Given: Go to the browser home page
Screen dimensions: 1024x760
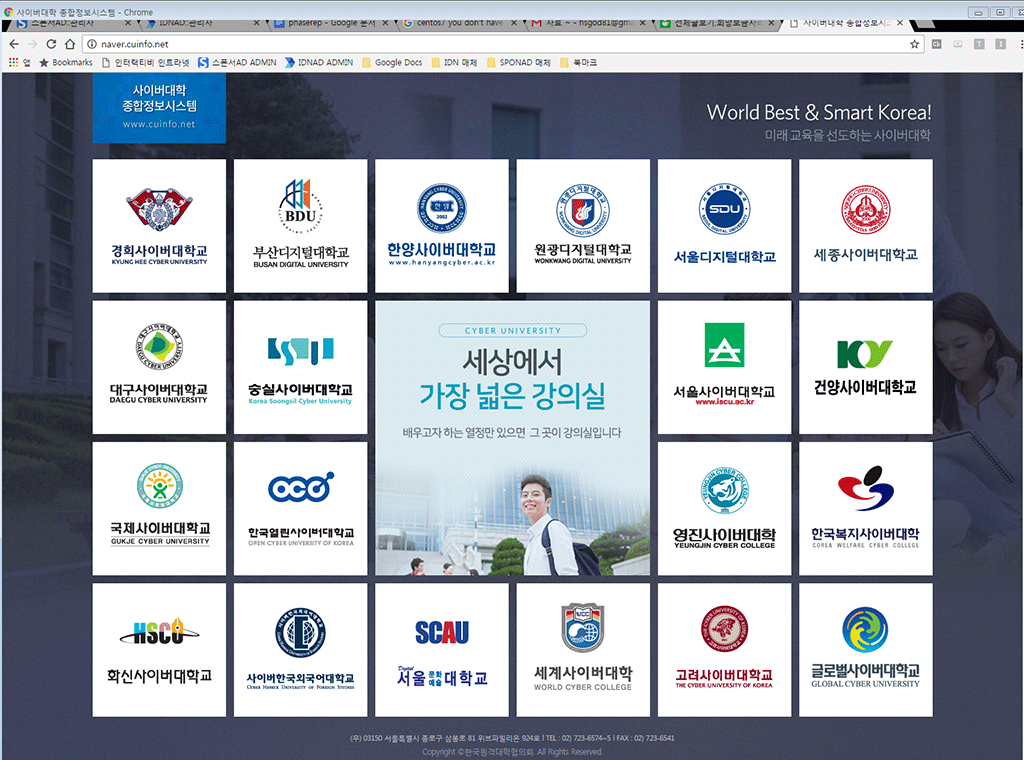Looking at the screenshot, I should (x=70, y=44).
